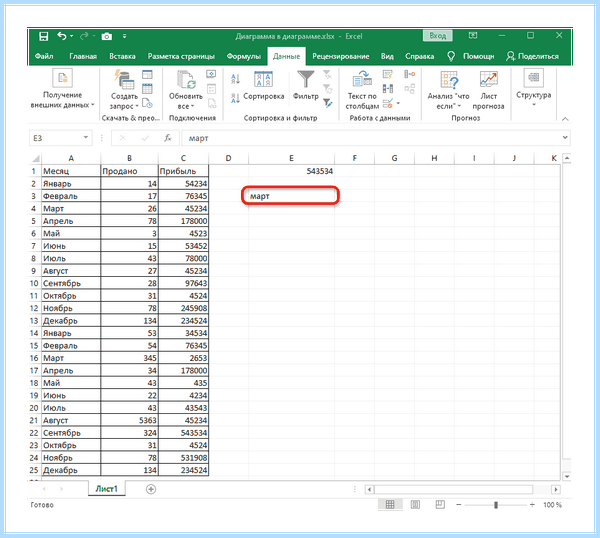Click the zoom in plus button
Viewport: 600px width, 538px height.
532,505
